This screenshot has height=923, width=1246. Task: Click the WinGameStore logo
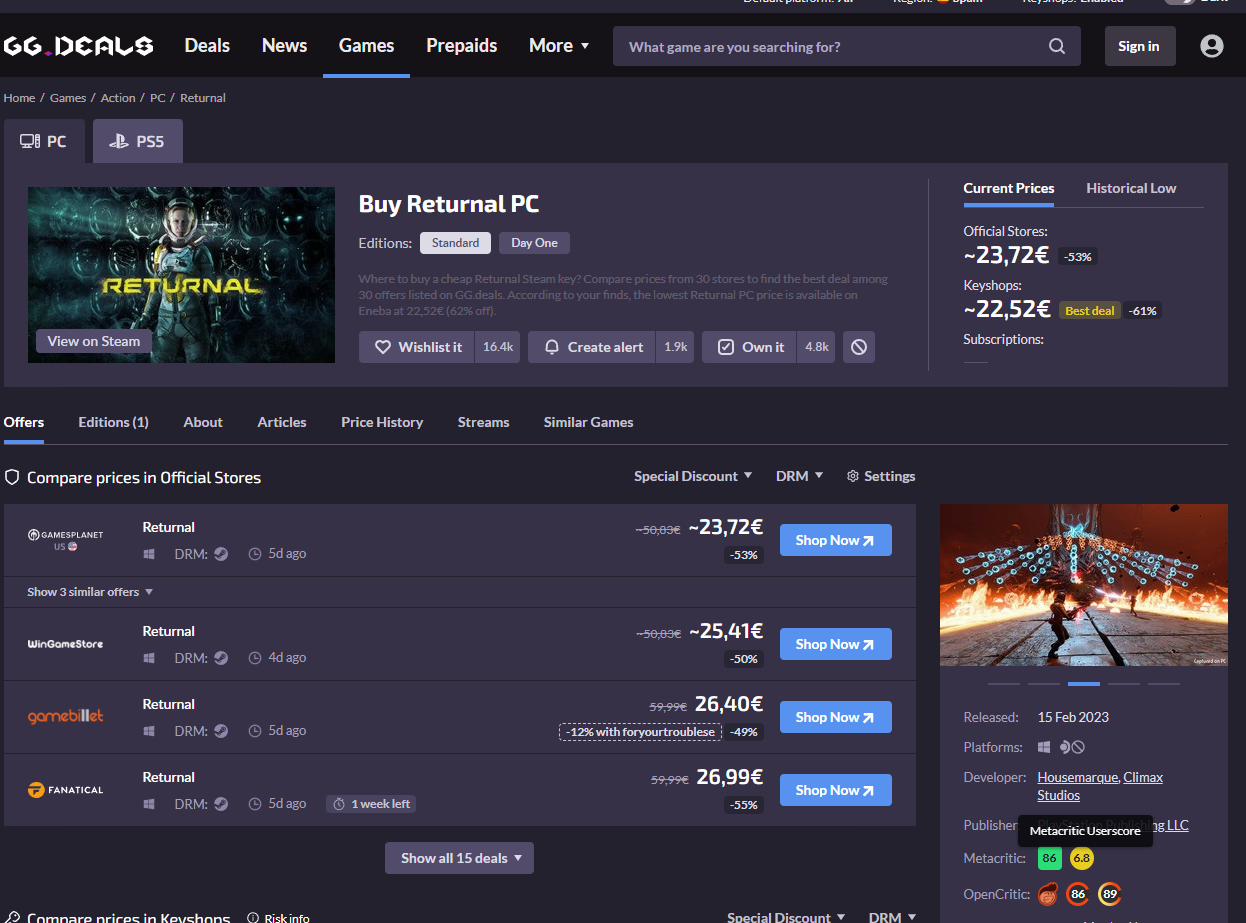[x=65, y=644]
